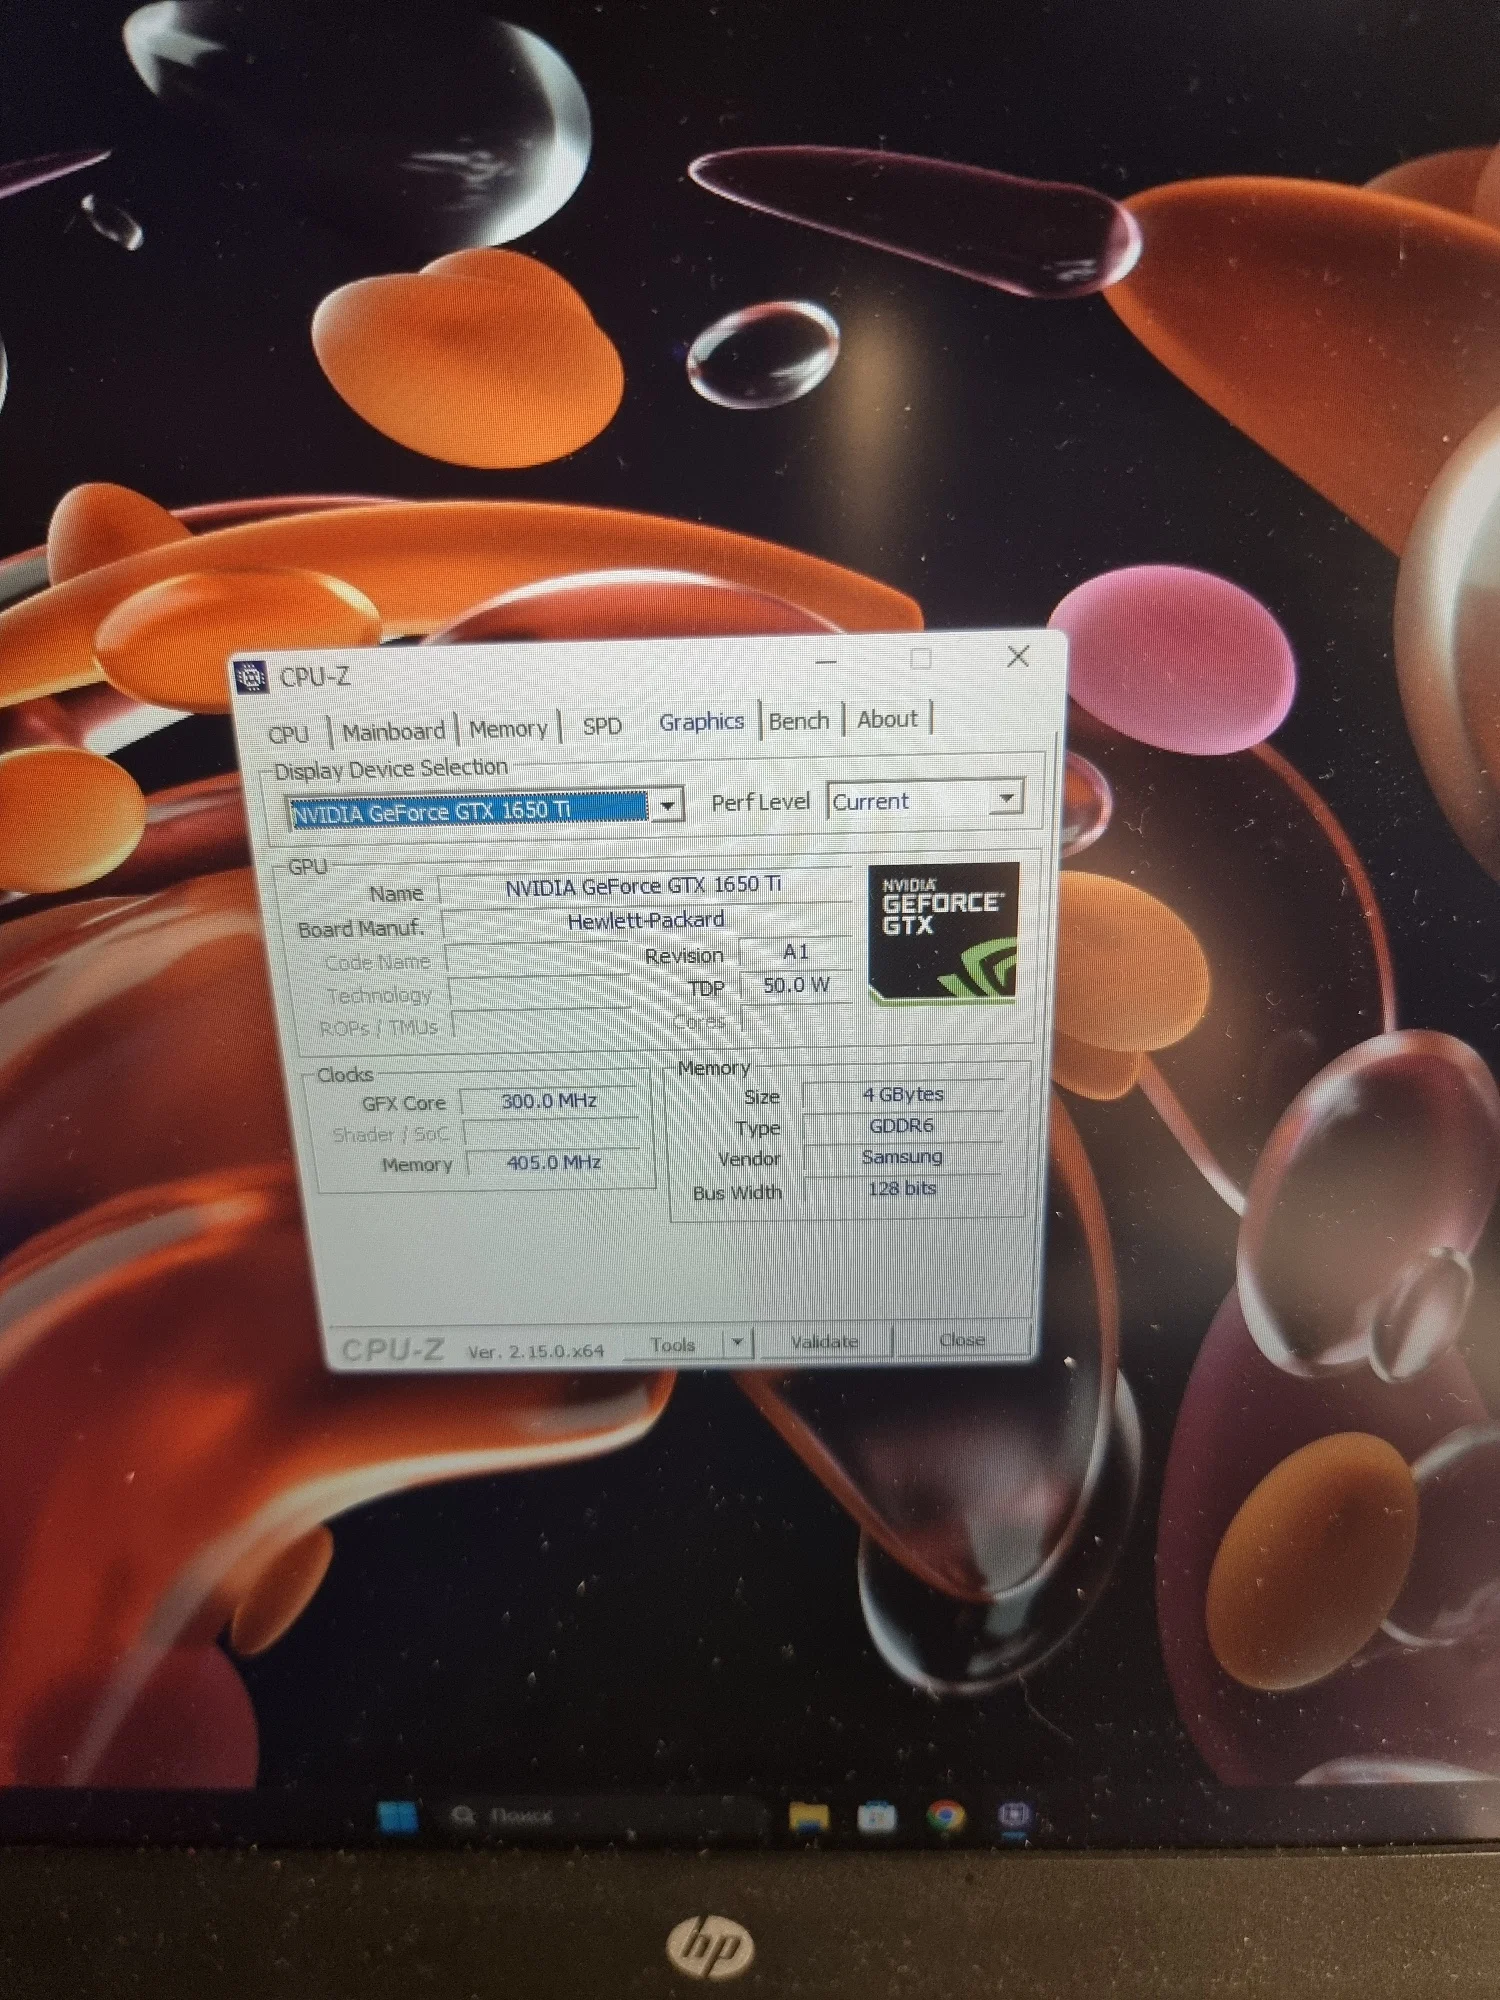Viewport: 1500px width, 2000px height.
Task: Click the CPU-Z title bar app icon
Action: coord(251,677)
